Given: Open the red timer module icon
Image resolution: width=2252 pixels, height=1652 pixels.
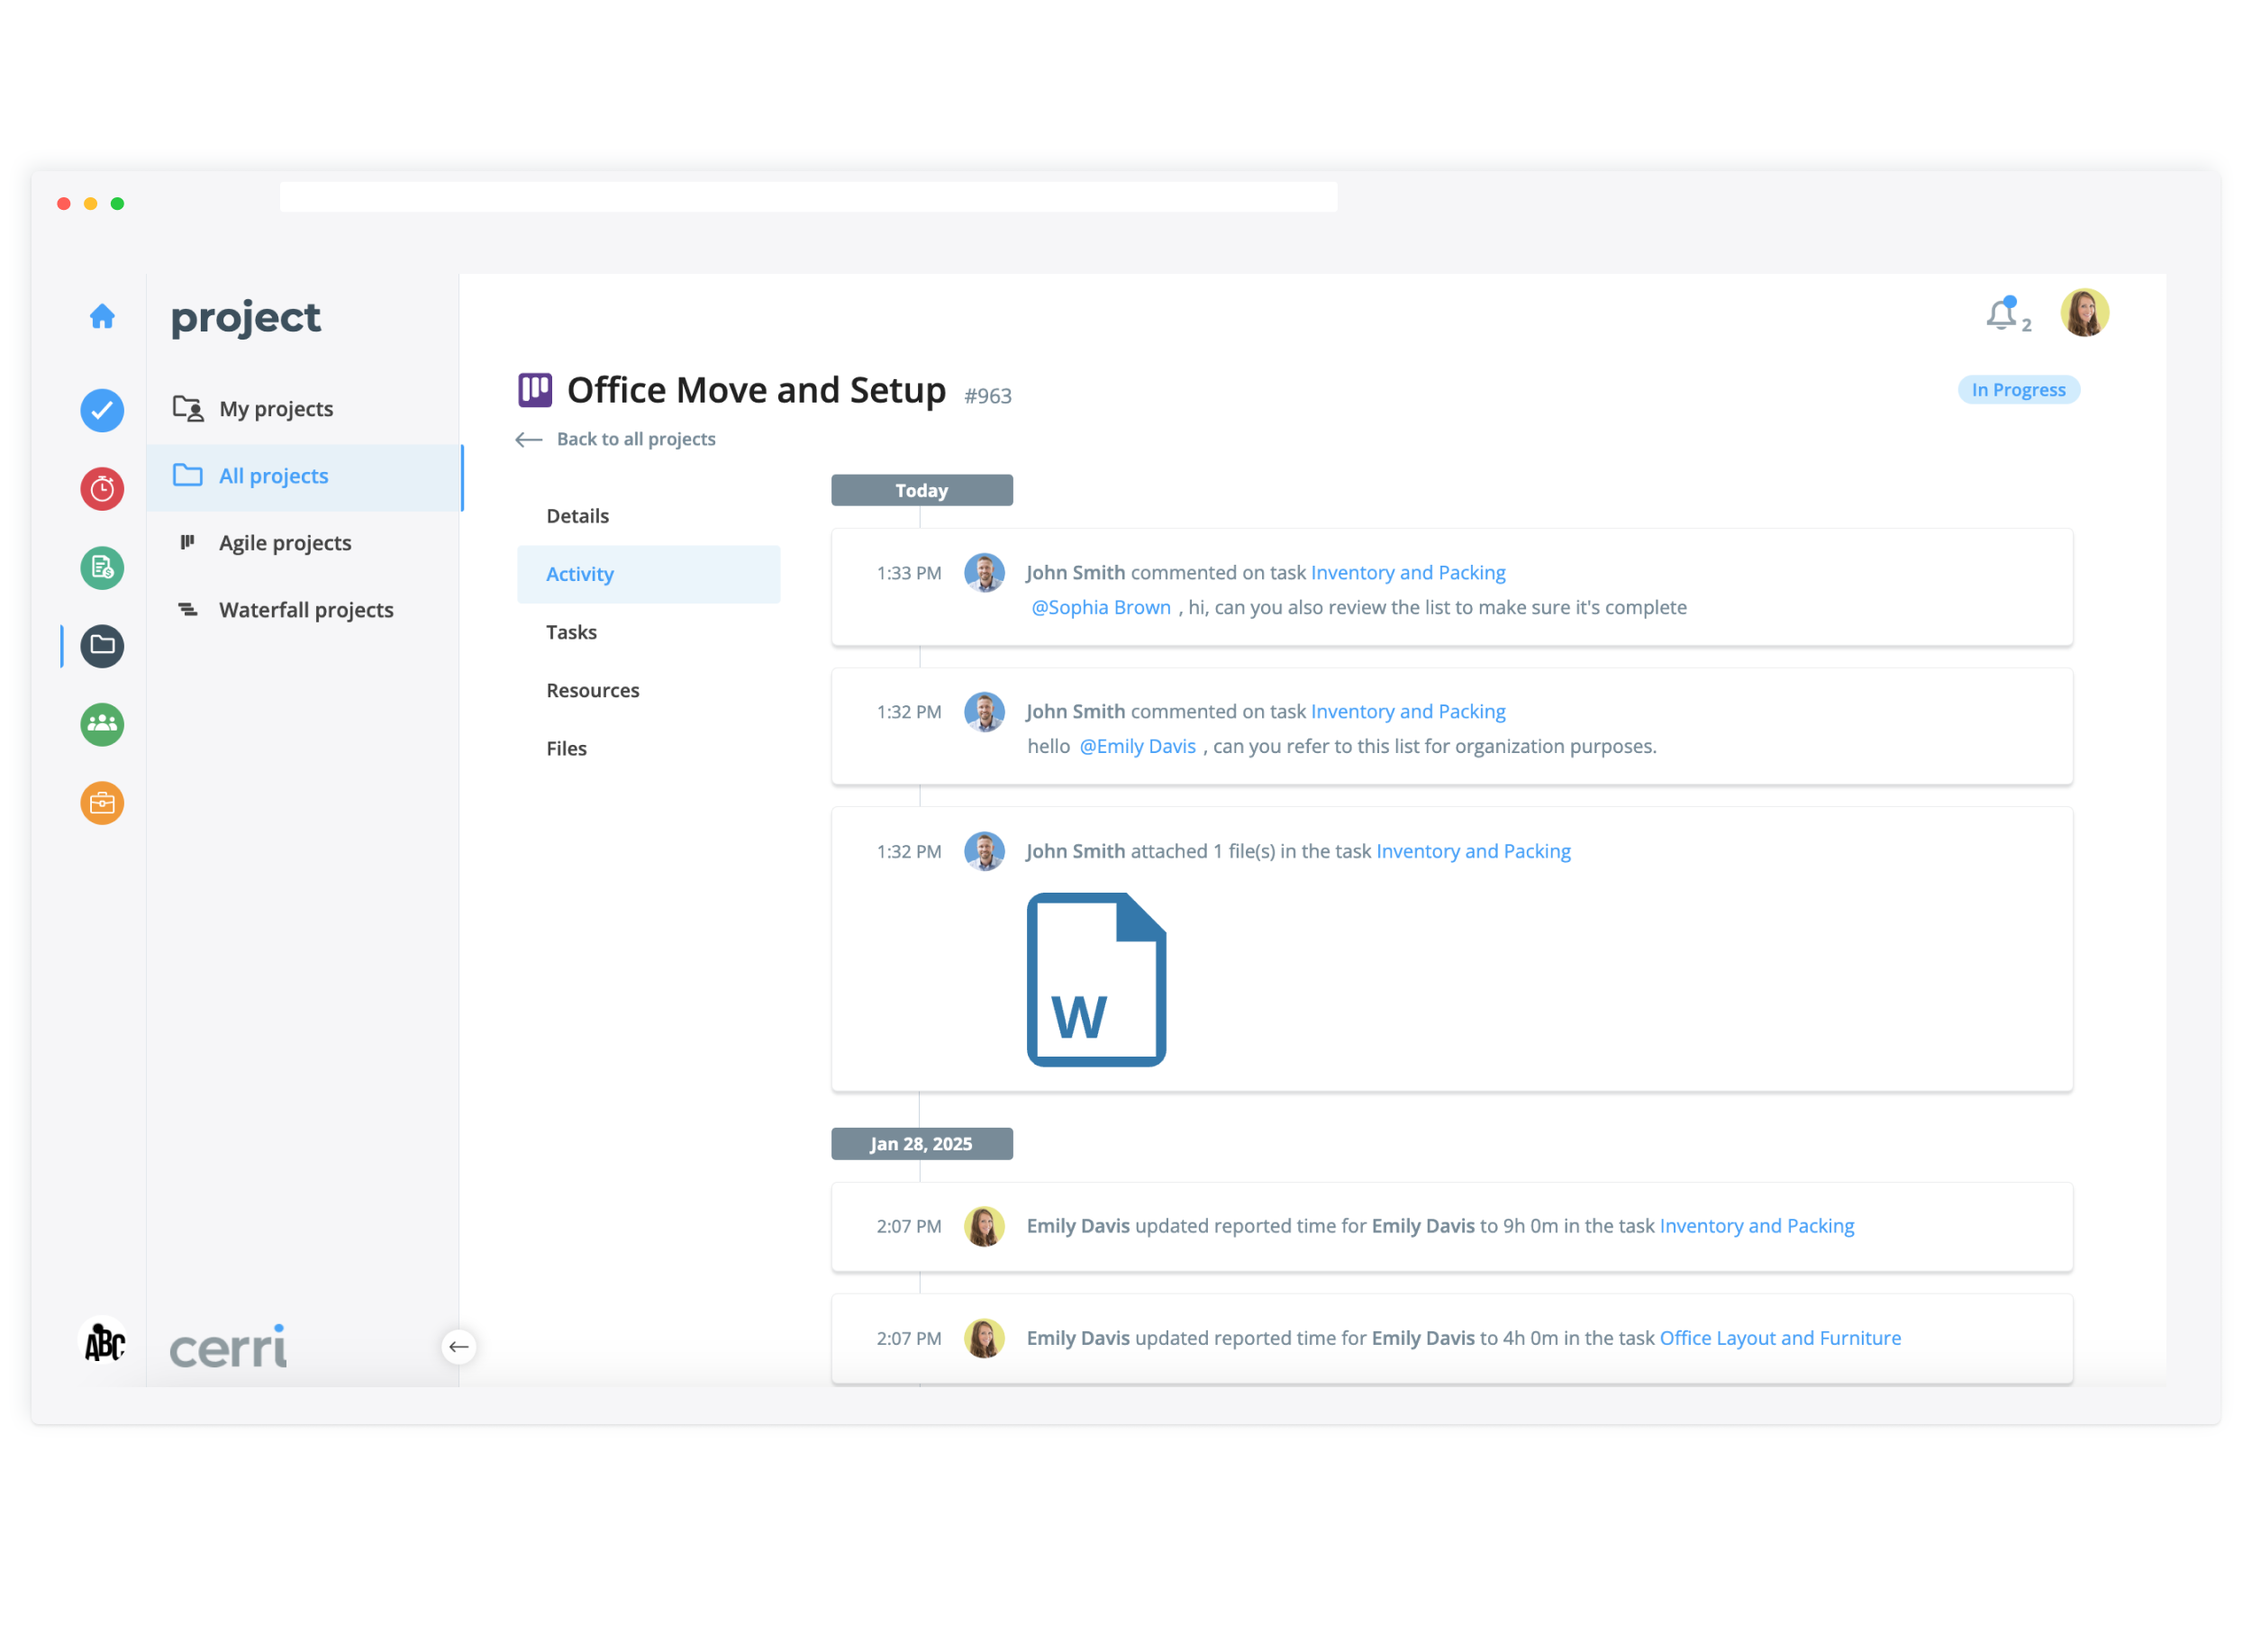Looking at the screenshot, I should coord(102,489).
